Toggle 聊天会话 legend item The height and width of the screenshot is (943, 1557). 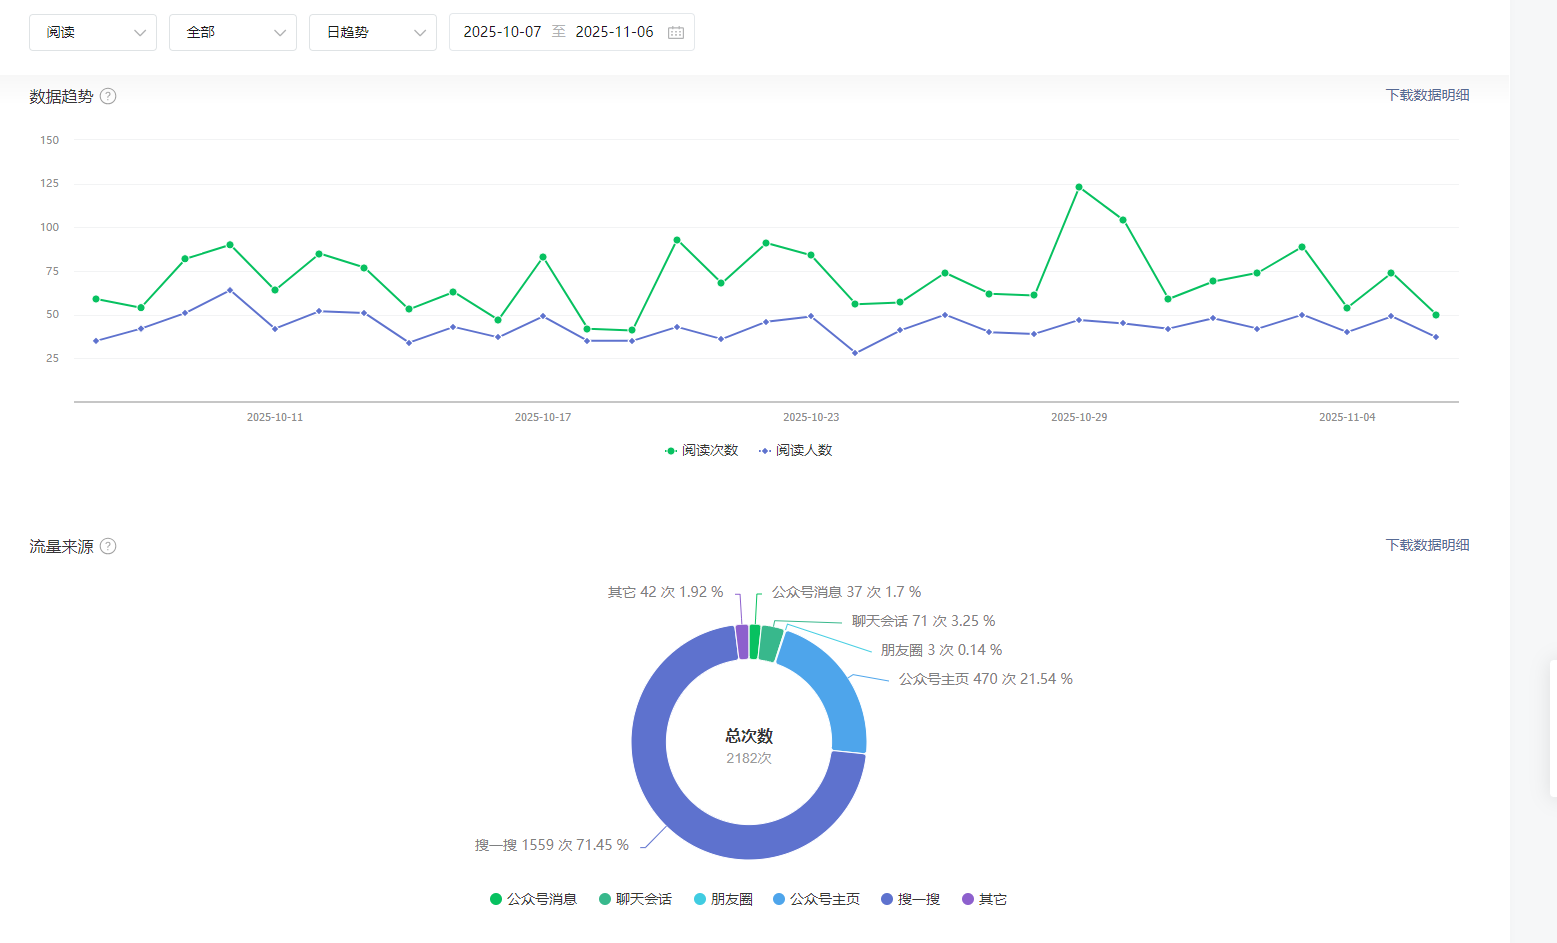pyautogui.click(x=636, y=899)
